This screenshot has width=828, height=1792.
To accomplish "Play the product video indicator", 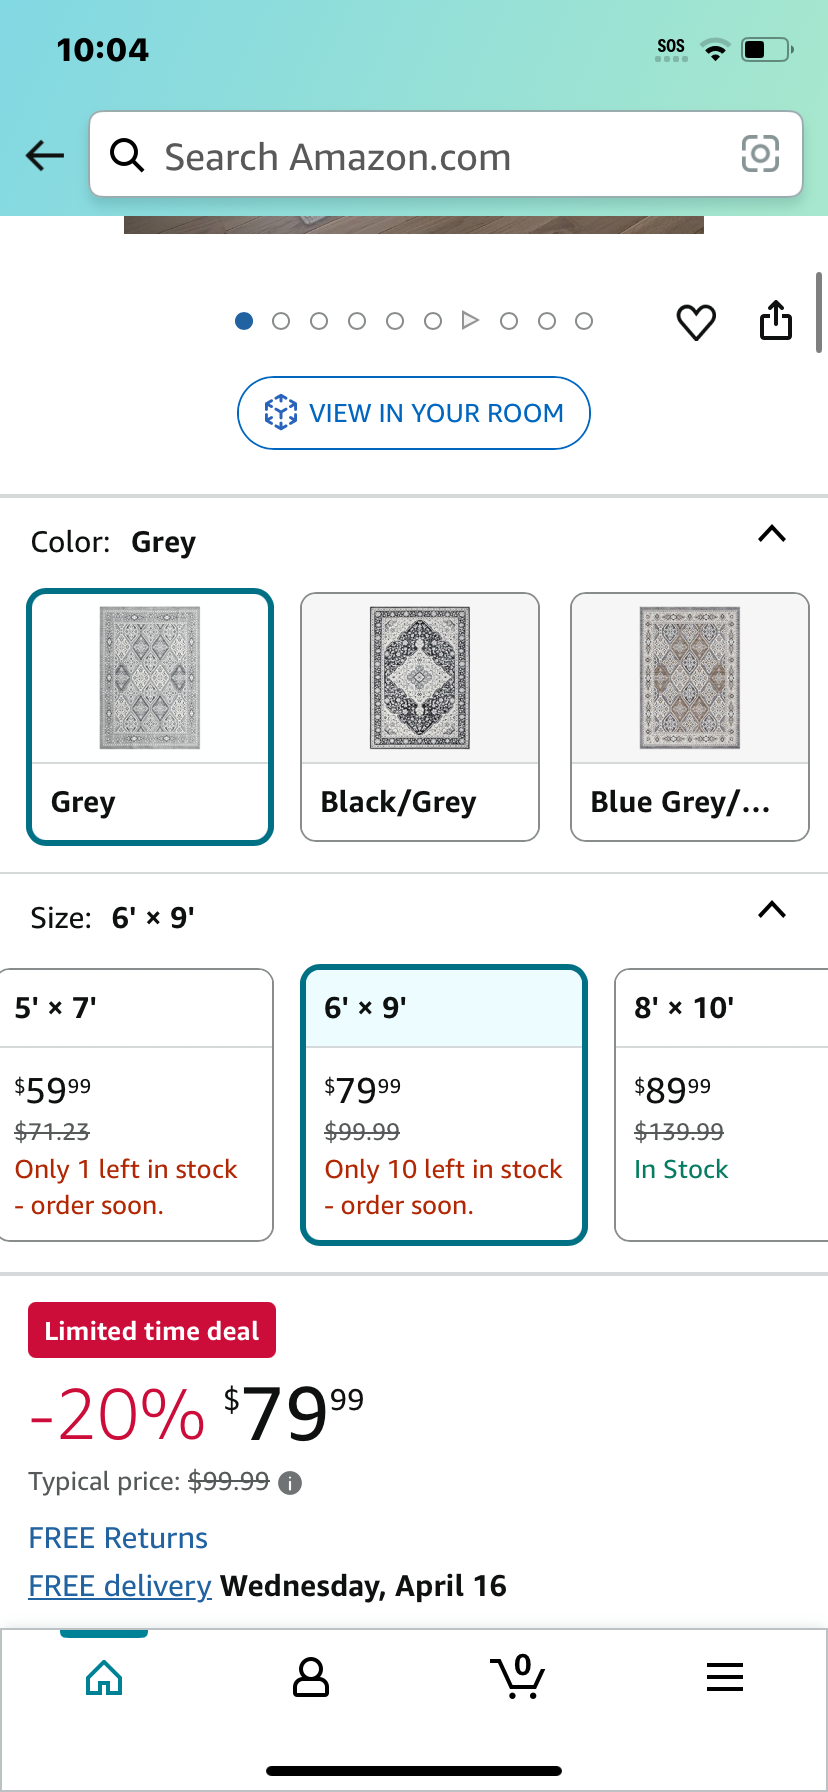I will point(470,320).
